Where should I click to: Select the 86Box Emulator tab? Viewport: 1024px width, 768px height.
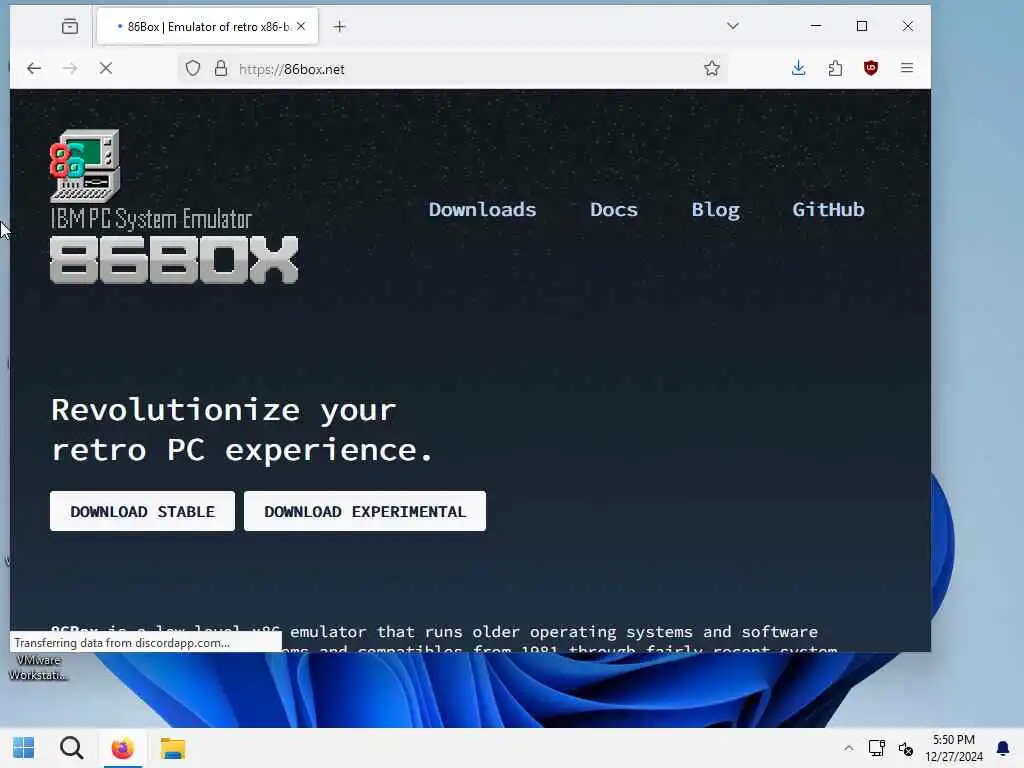tap(207, 27)
